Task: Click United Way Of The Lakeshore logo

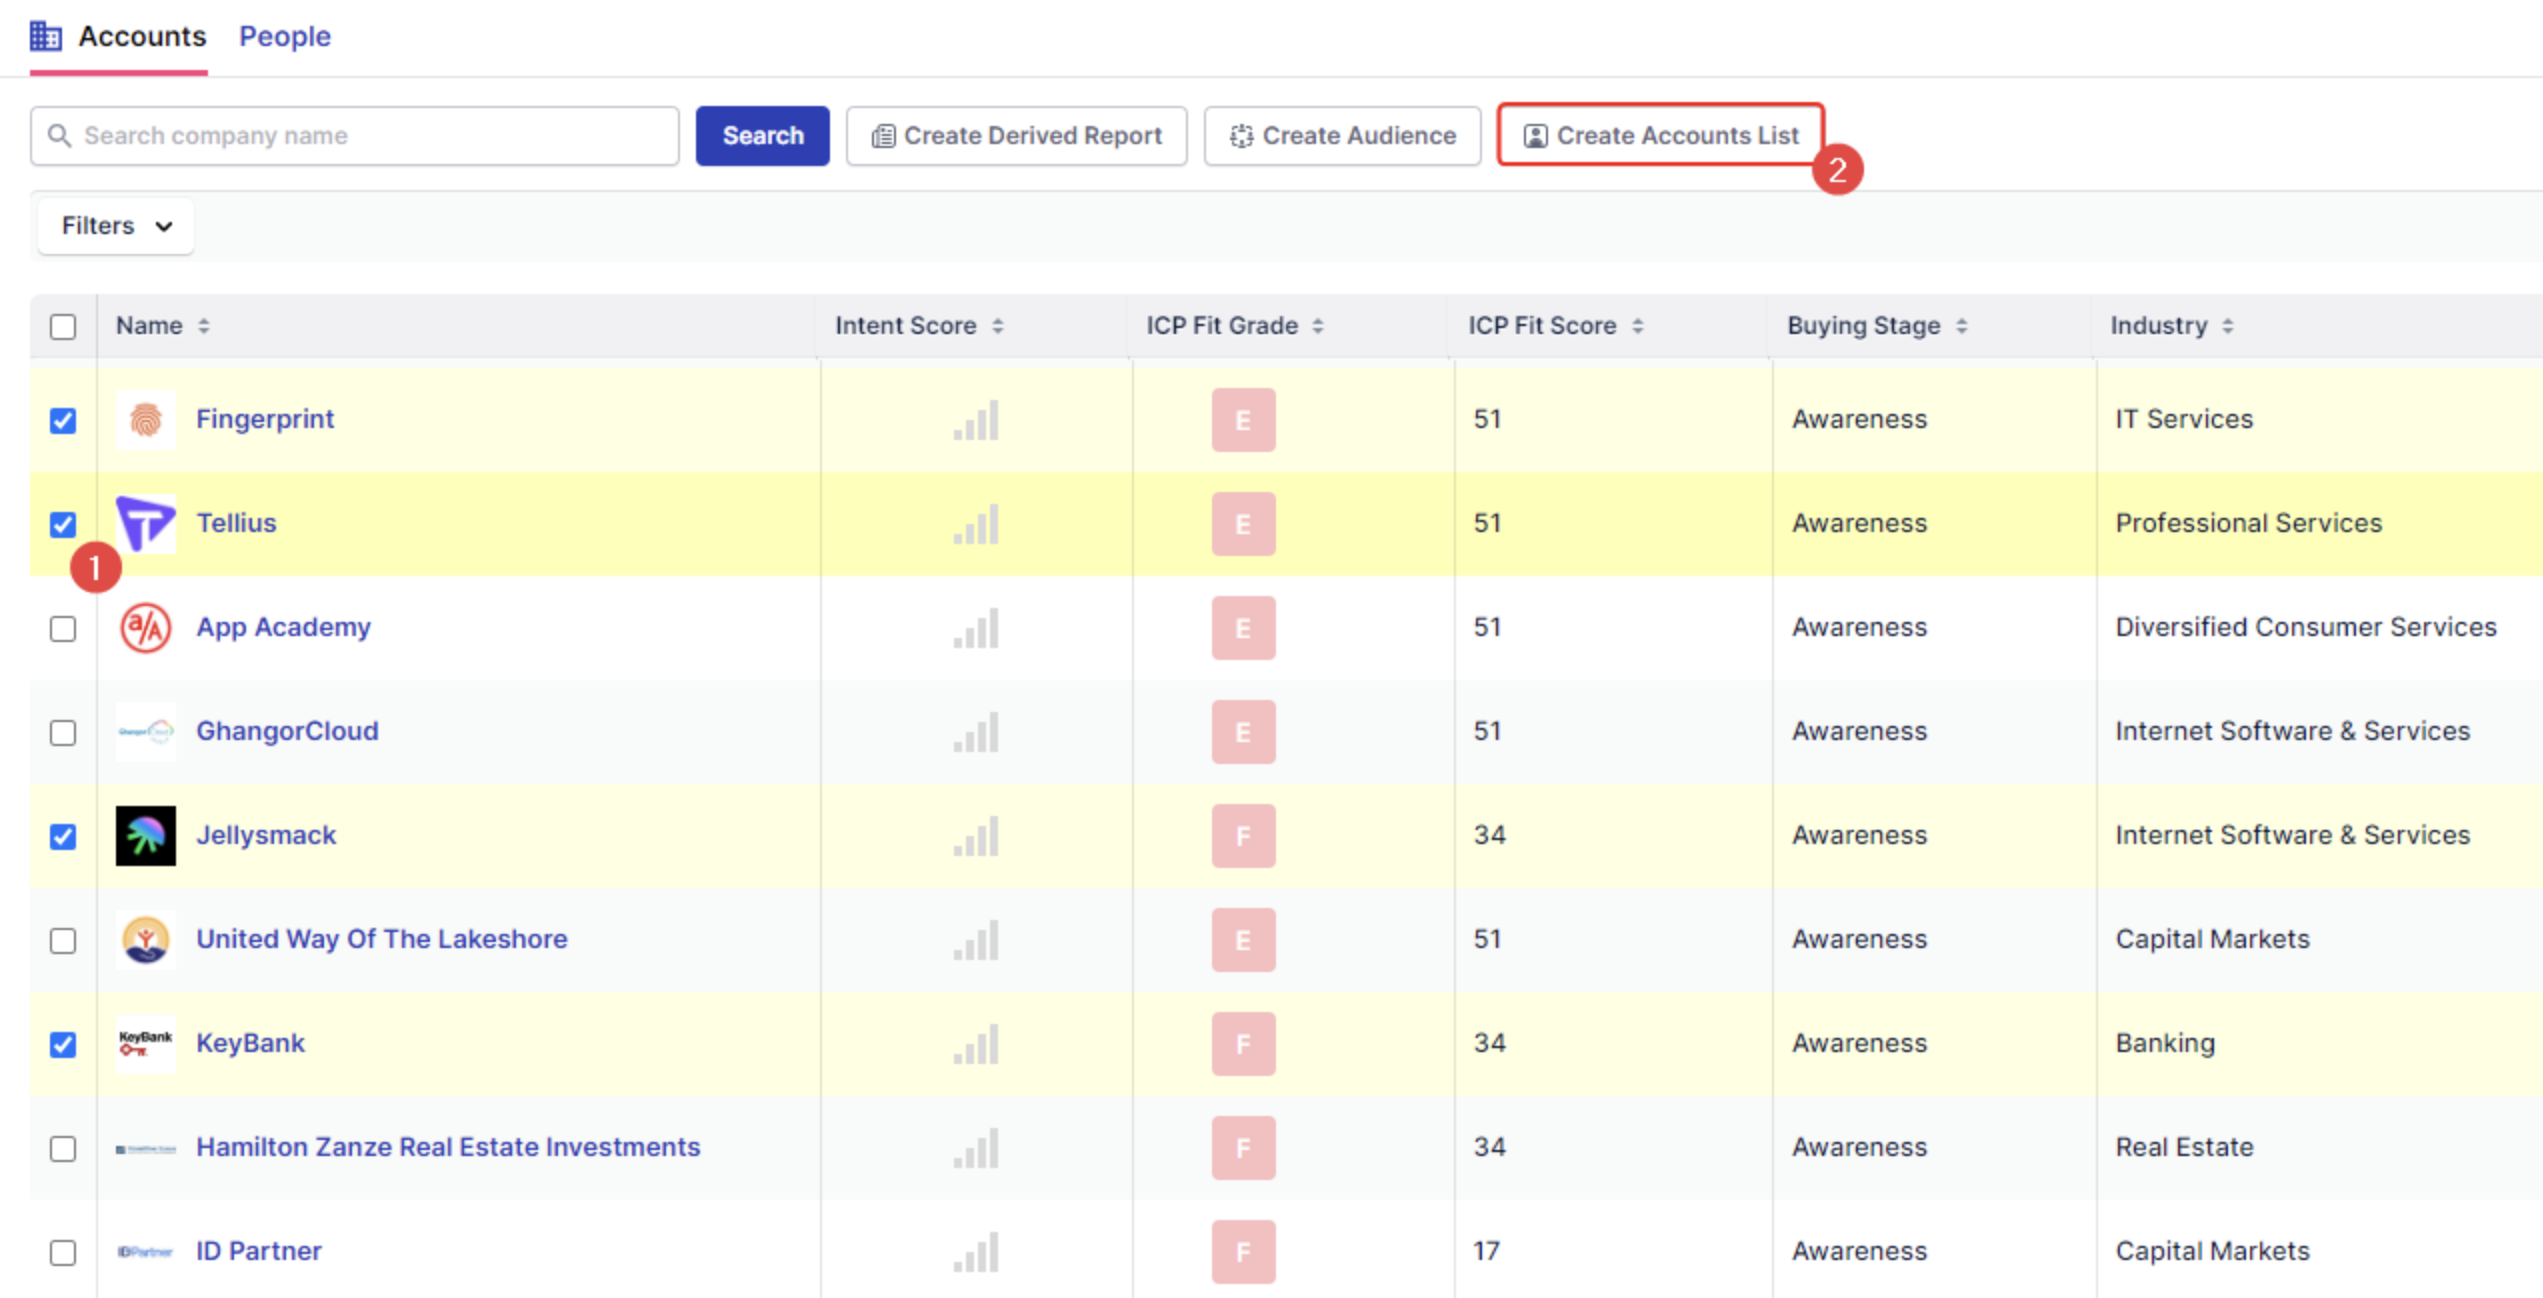Action: [x=145, y=940]
